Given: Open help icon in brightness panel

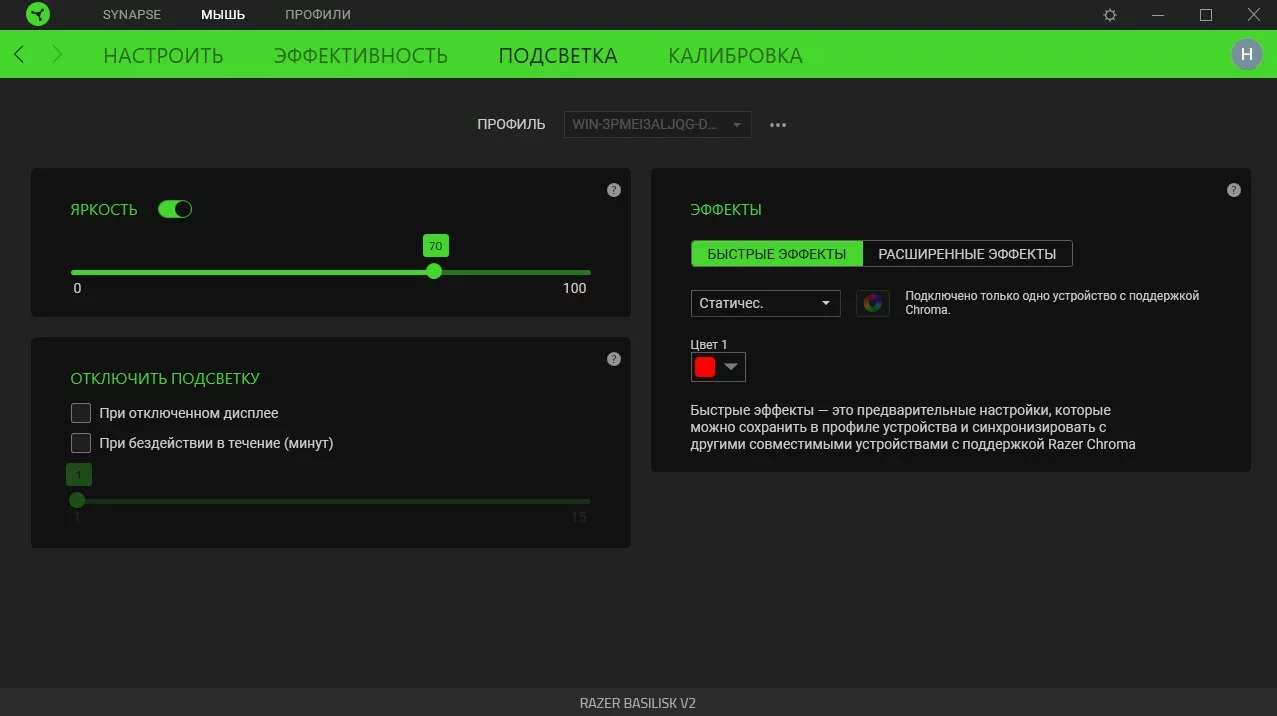Looking at the screenshot, I should pyautogui.click(x=614, y=190).
